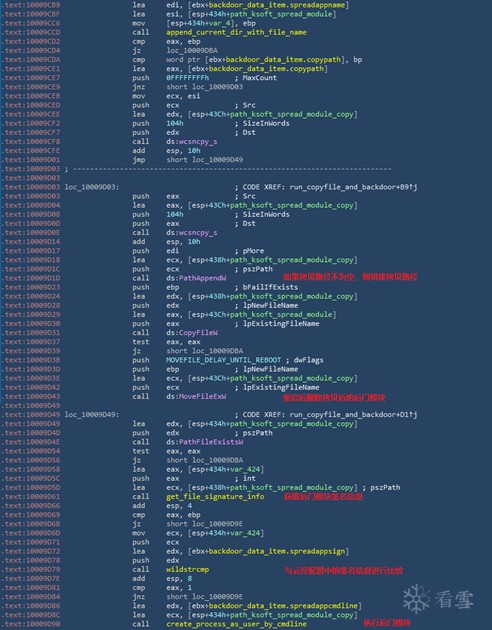Click the Dst comment on the push edx line
Screen dimensions: 492x630
coord(249,133)
